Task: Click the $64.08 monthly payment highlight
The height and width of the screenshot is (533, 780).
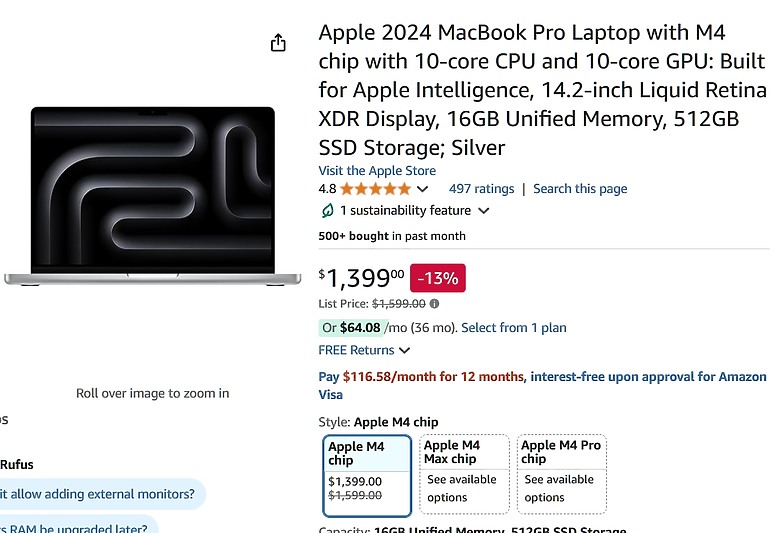Action: coord(353,328)
